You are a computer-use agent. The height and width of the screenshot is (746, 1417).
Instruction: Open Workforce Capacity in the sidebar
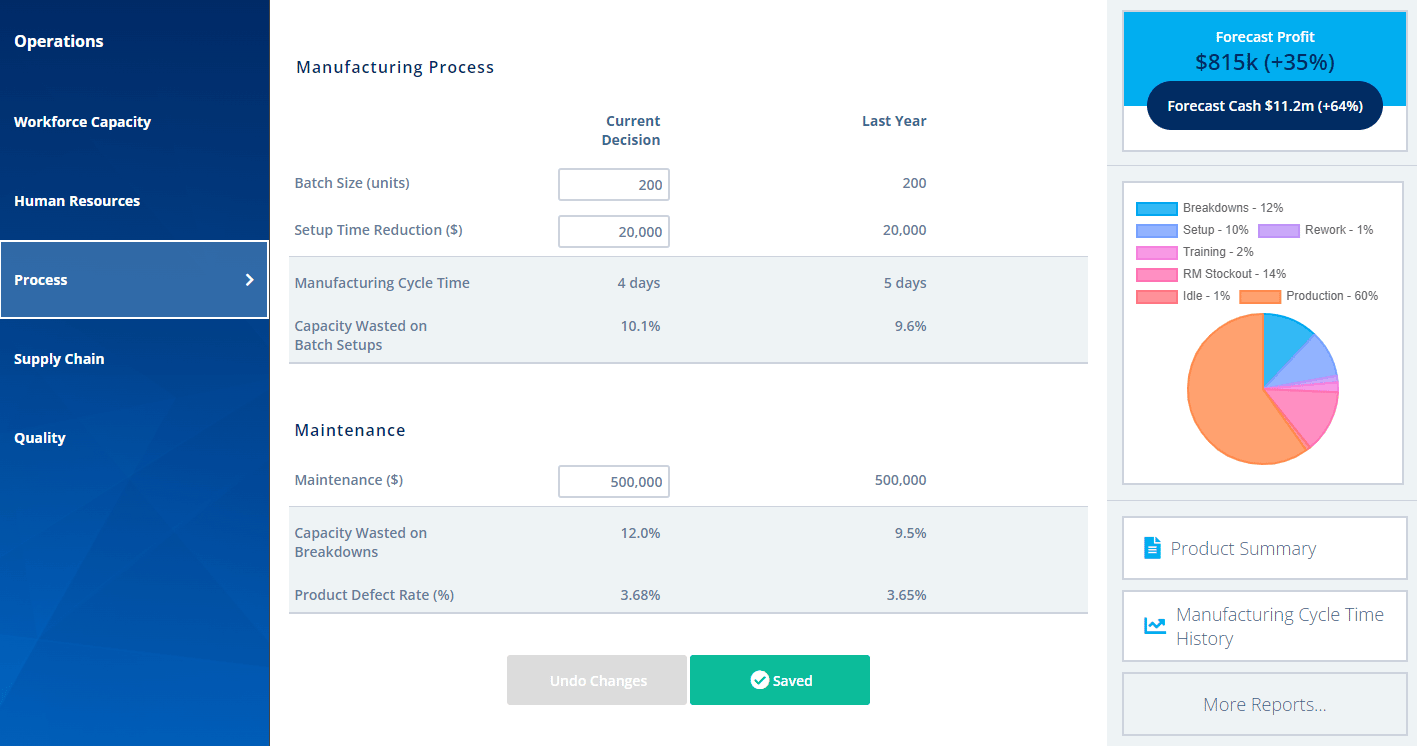pos(82,122)
